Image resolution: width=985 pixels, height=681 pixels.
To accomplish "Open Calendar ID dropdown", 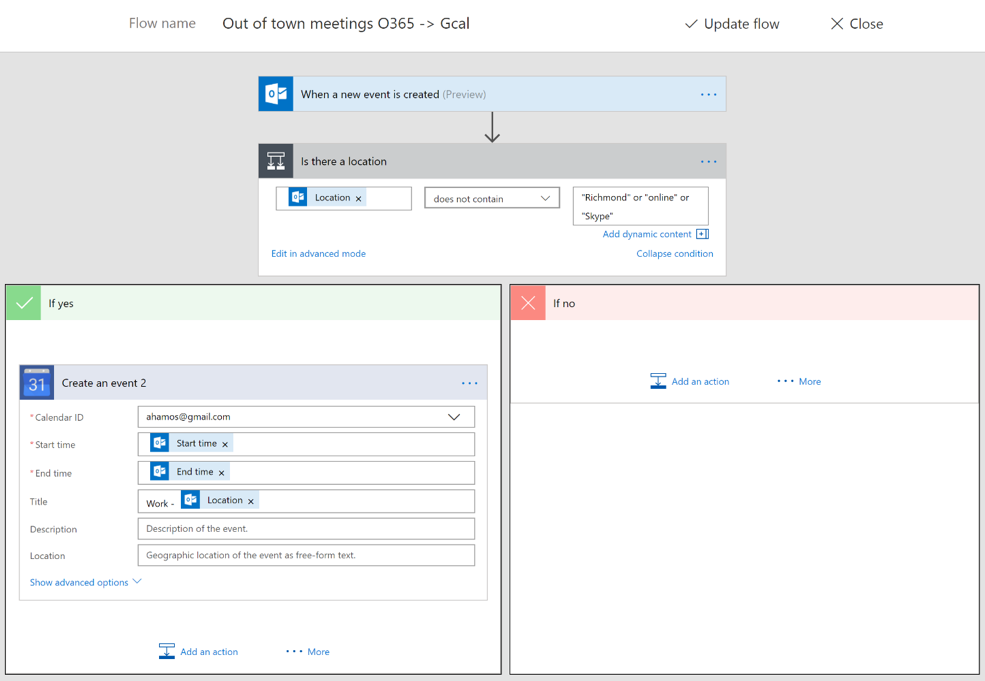I will tap(306, 417).
